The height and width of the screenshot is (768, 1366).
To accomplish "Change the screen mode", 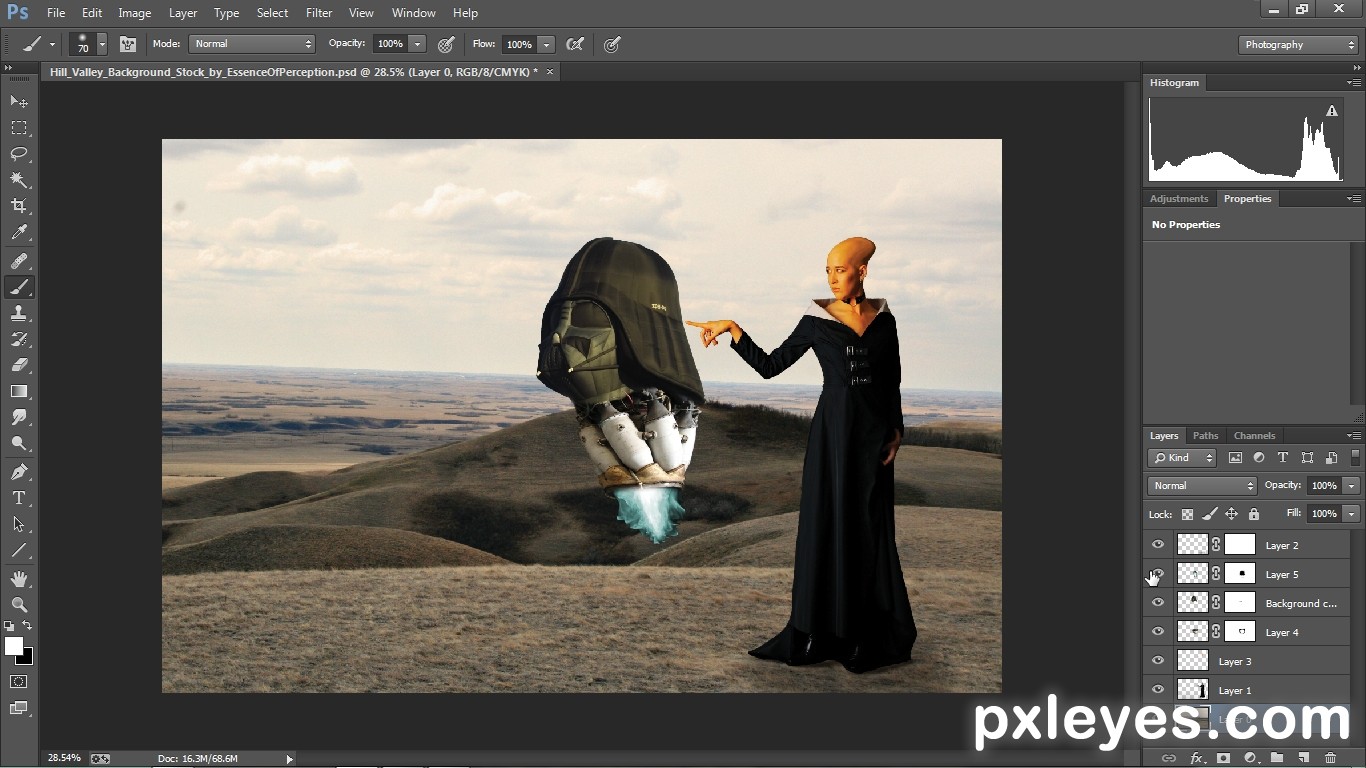I will click(19, 708).
